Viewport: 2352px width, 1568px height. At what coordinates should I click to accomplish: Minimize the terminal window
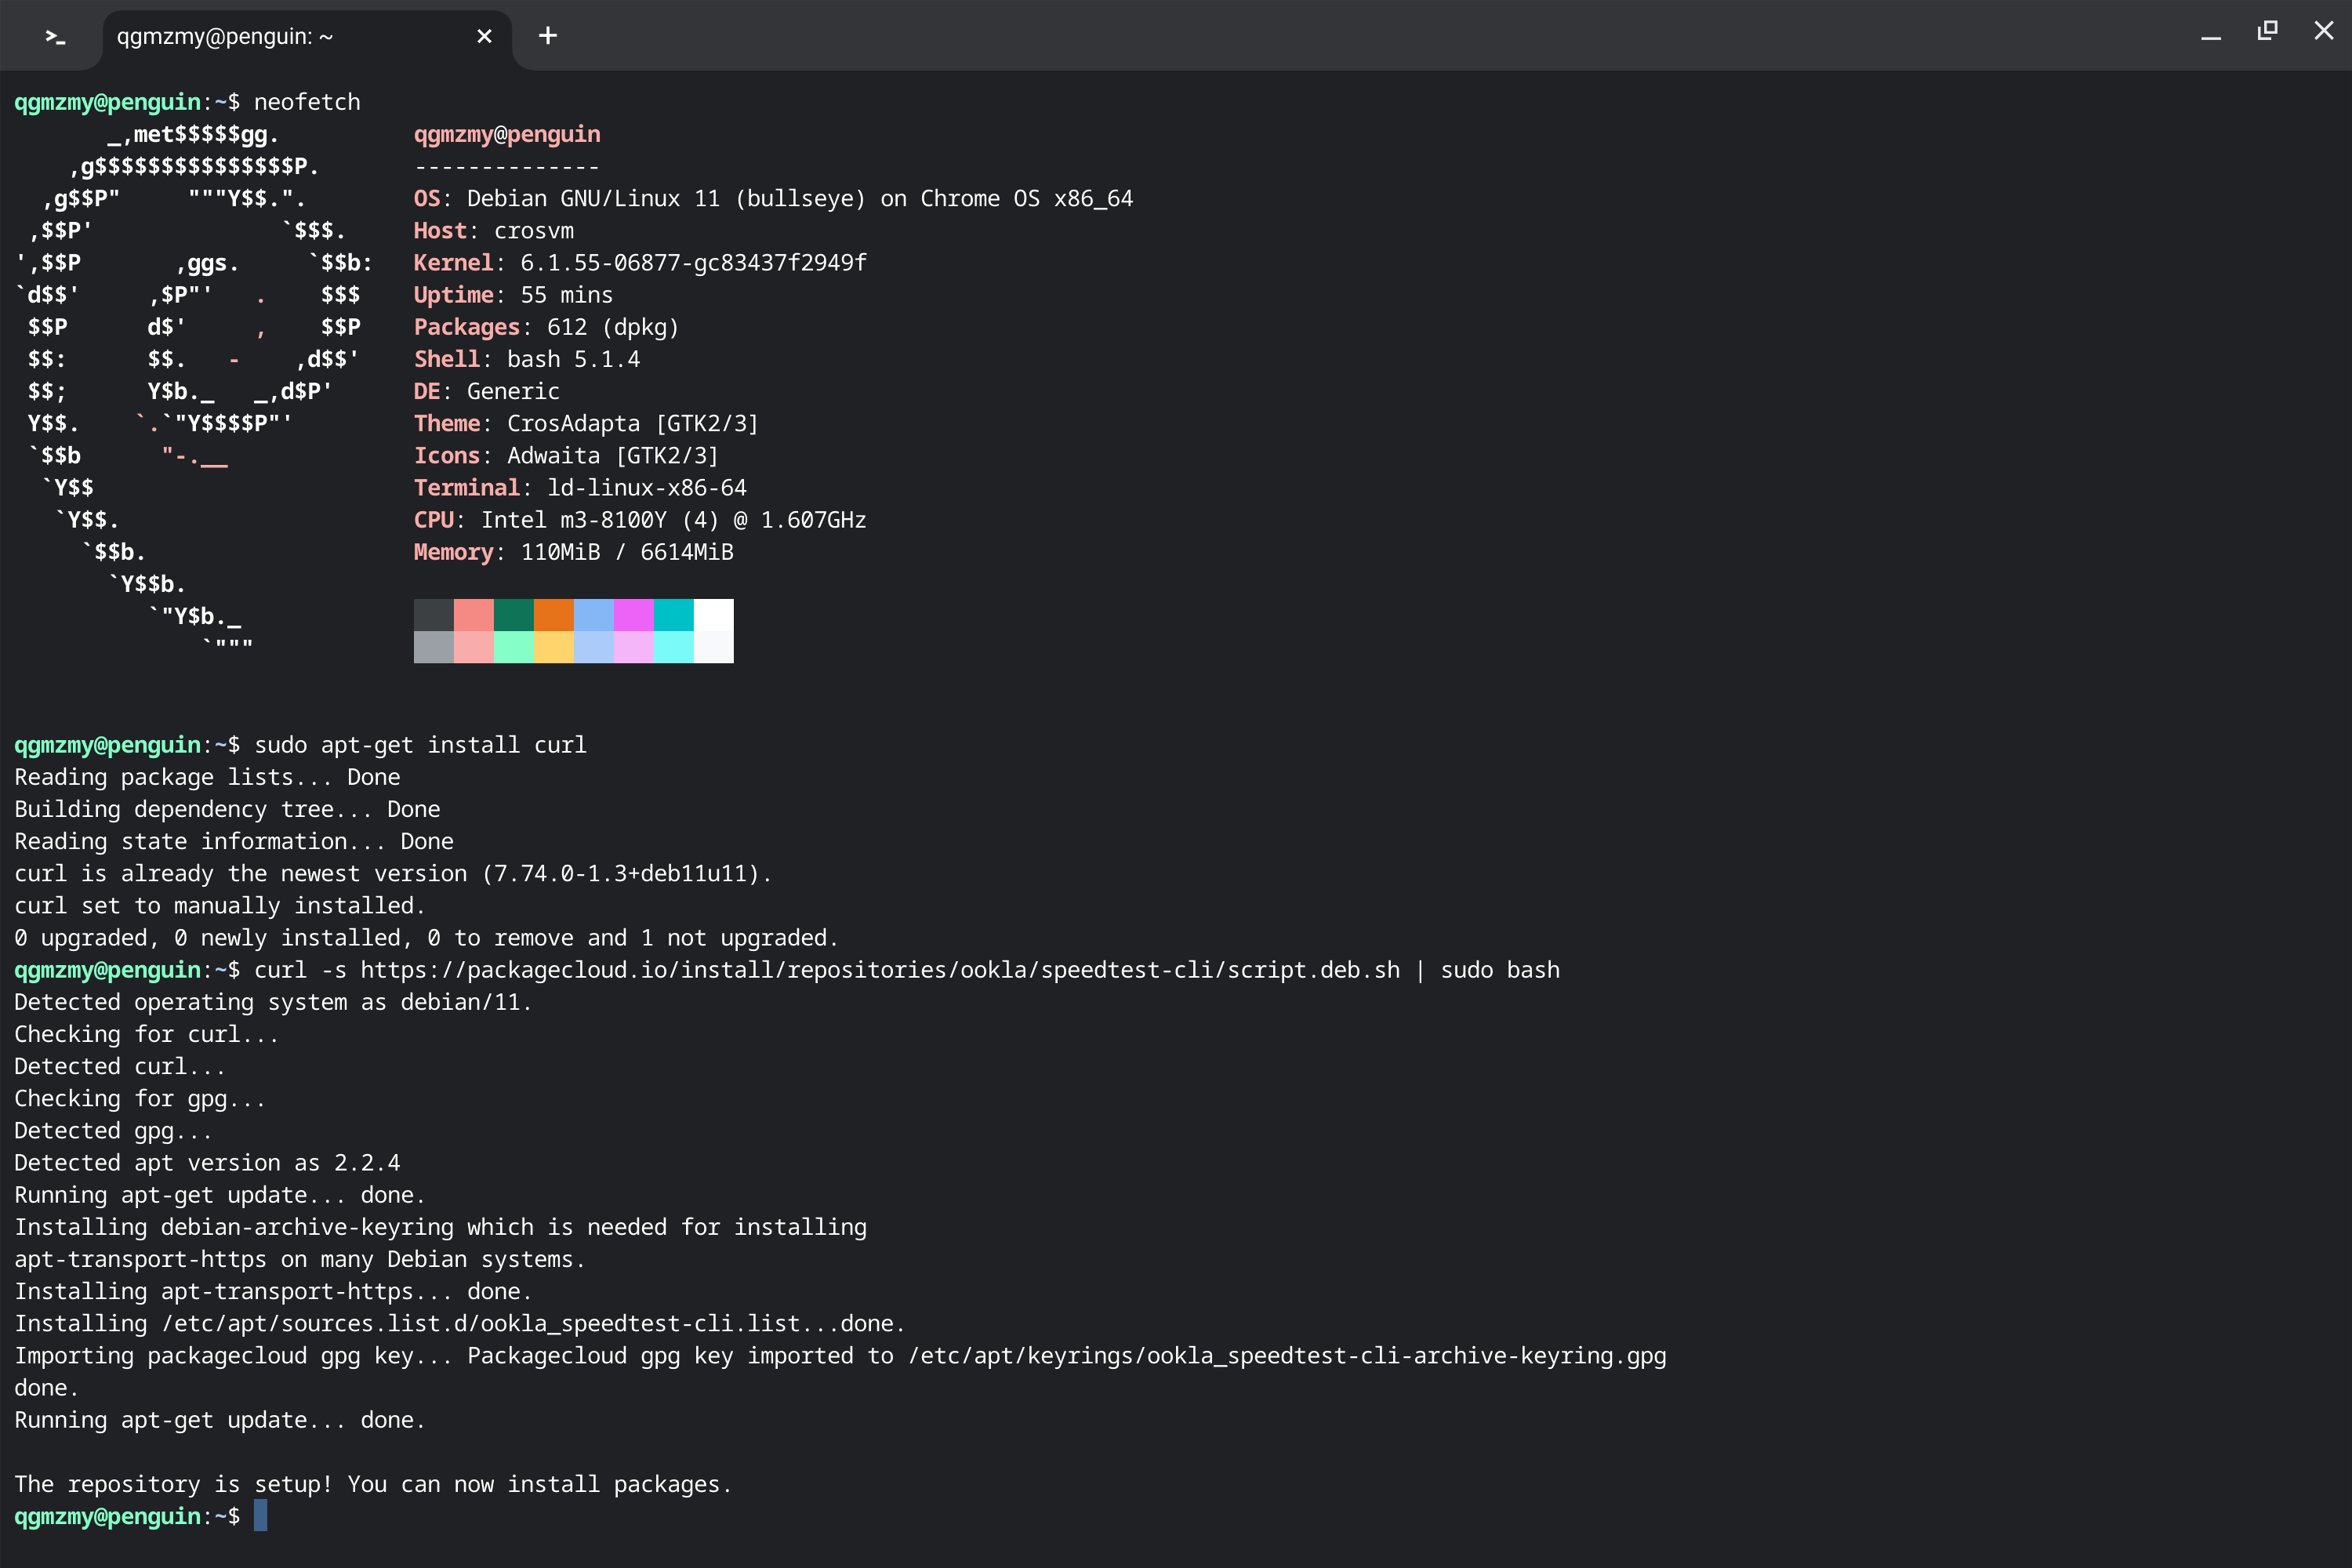pyautogui.click(x=2211, y=36)
